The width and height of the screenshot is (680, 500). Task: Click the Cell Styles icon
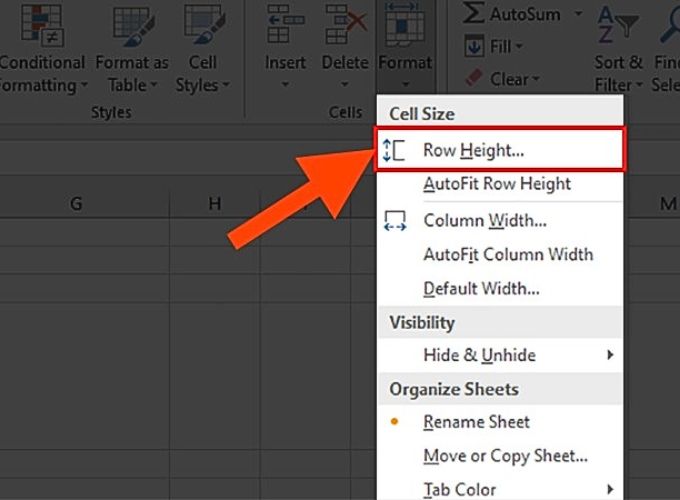(204, 24)
